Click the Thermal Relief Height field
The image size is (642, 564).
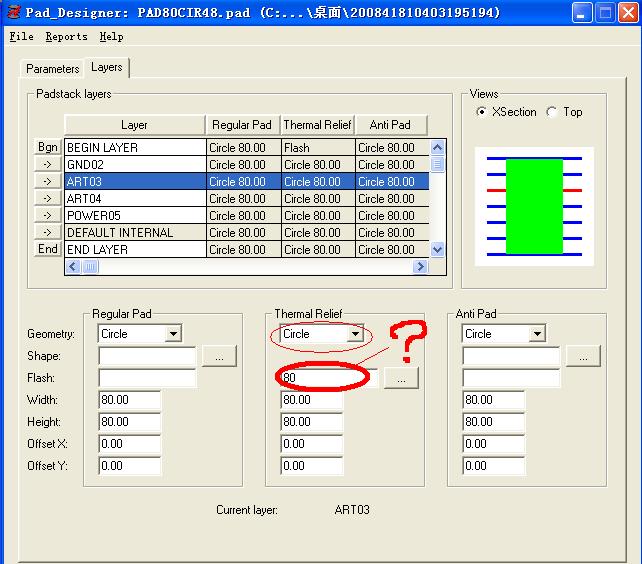pyautogui.click(x=312, y=422)
